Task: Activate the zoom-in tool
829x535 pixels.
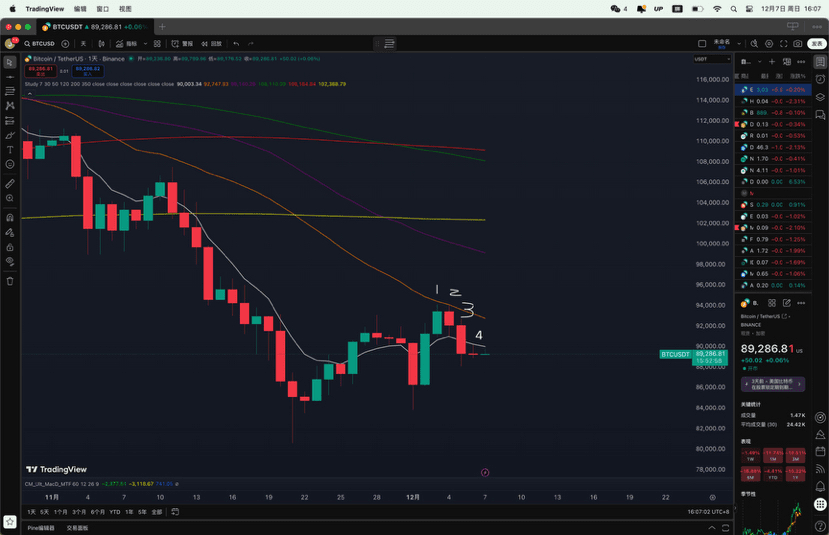Action: click(x=10, y=198)
